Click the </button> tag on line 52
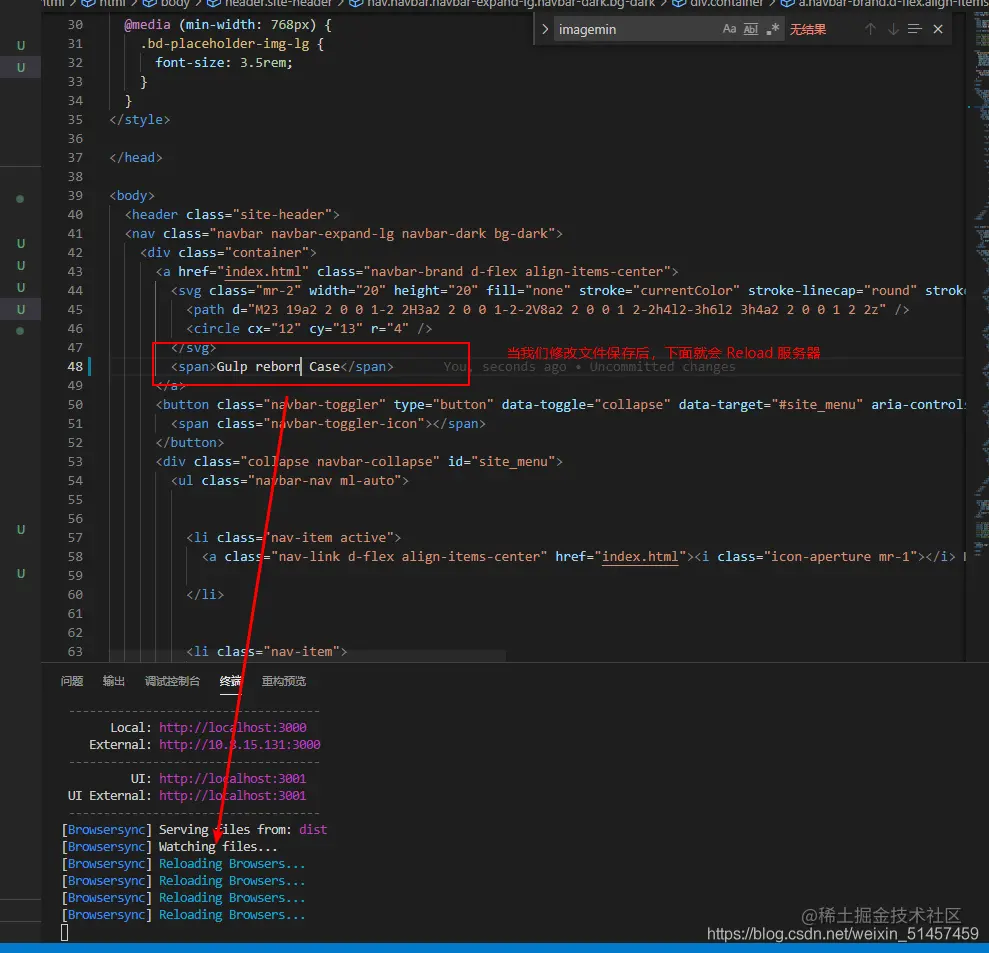The height and width of the screenshot is (953, 989). coord(190,442)
